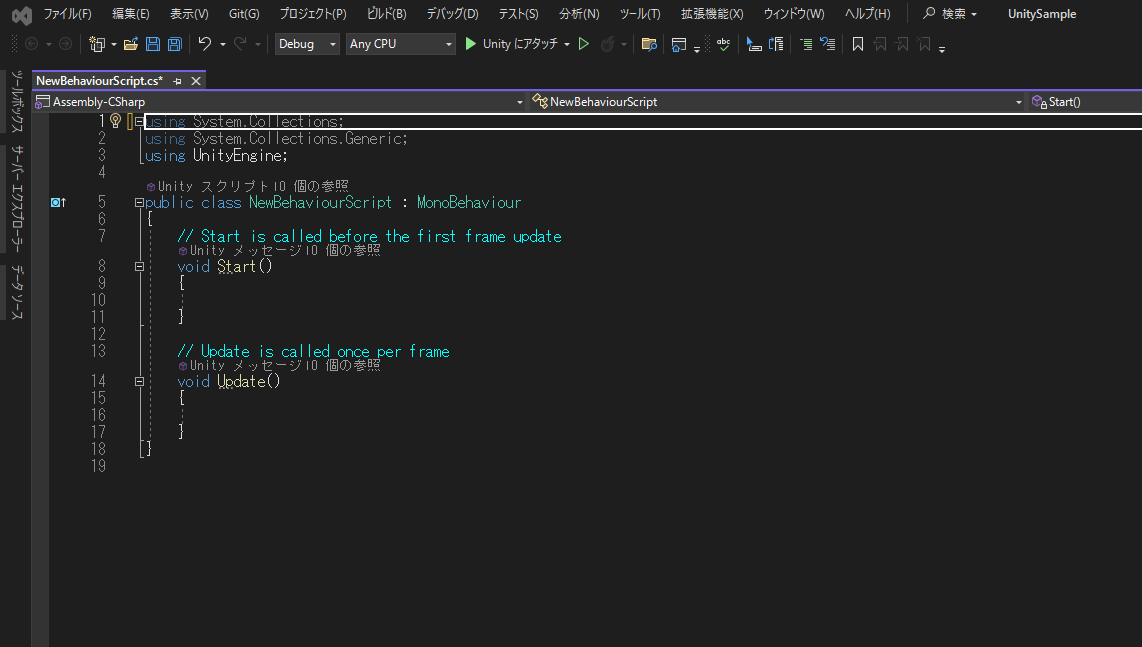Click the abc spell checker icon
The height and width of the screenshot is (647, 1142).
point(723,44)
